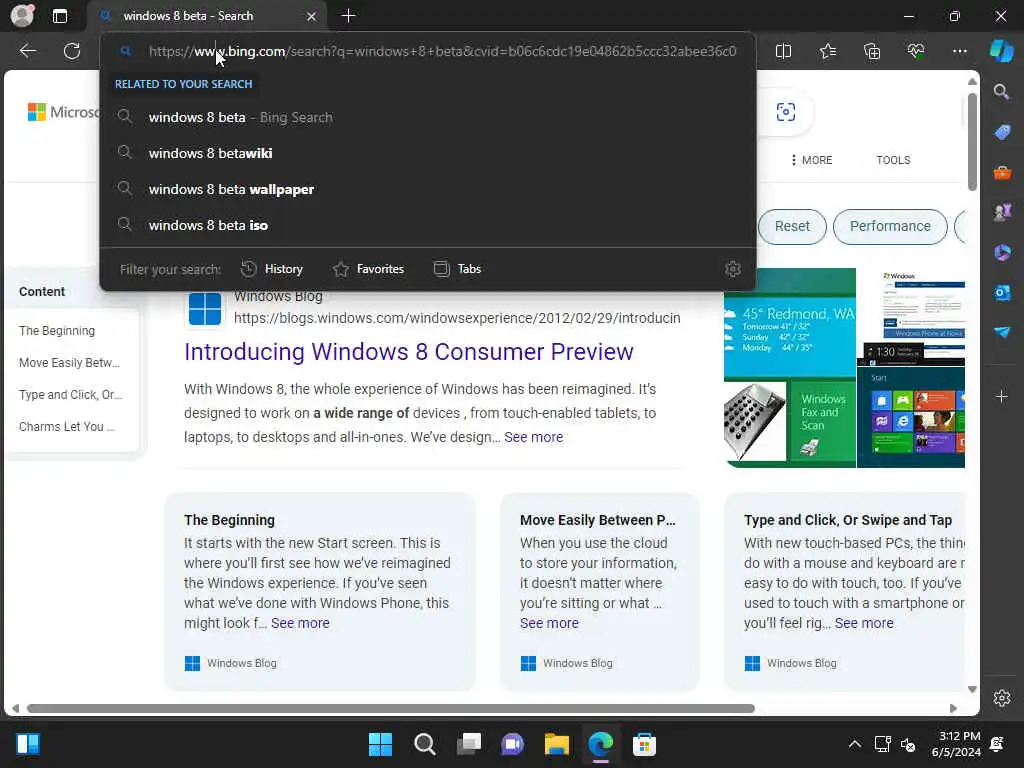This screenshot has width=1024, height=768.
Task: Jump to 'Move Easily Betw...' in Content list
Action: (x=69, y=362)
